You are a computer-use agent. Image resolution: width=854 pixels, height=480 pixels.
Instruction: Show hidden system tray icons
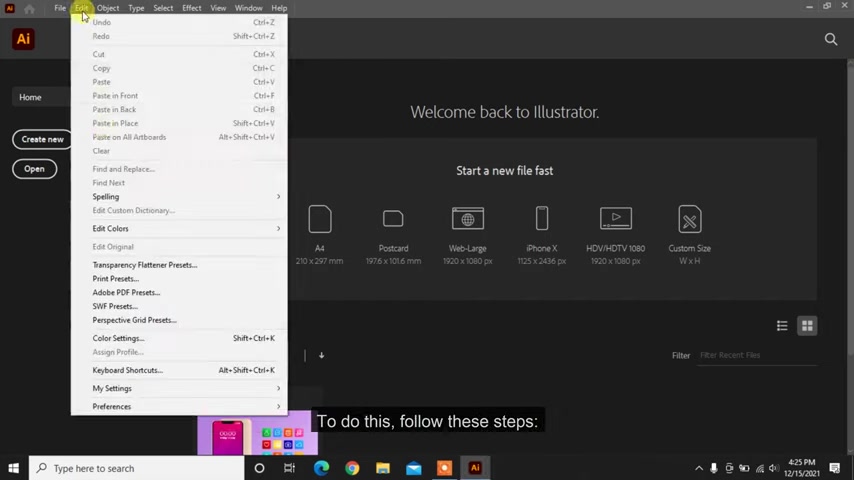point(699,468)
